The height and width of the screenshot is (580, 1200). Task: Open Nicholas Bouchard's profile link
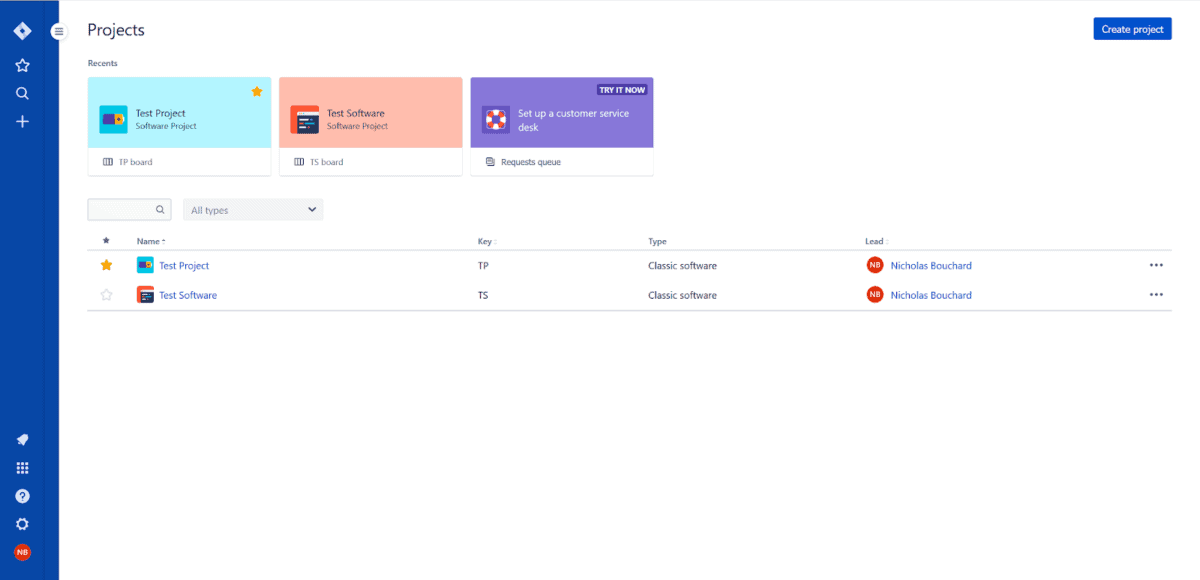(931, 265)
